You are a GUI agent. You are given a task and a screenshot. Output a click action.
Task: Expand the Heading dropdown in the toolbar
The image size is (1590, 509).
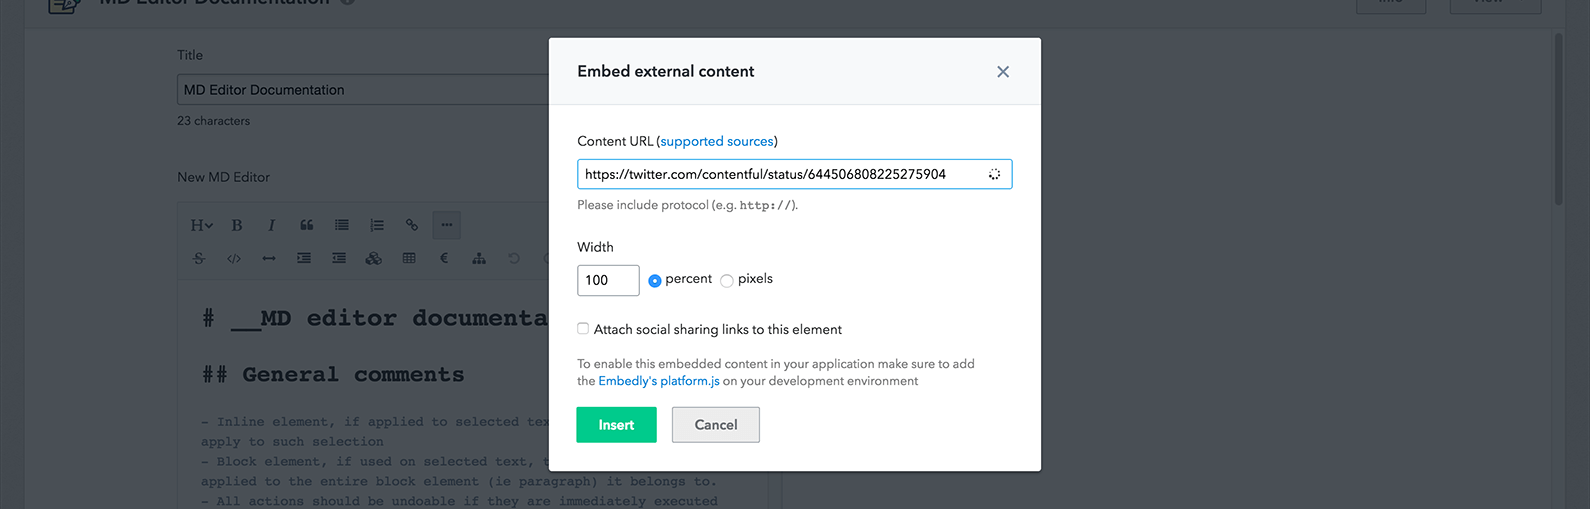coord(201,225)
